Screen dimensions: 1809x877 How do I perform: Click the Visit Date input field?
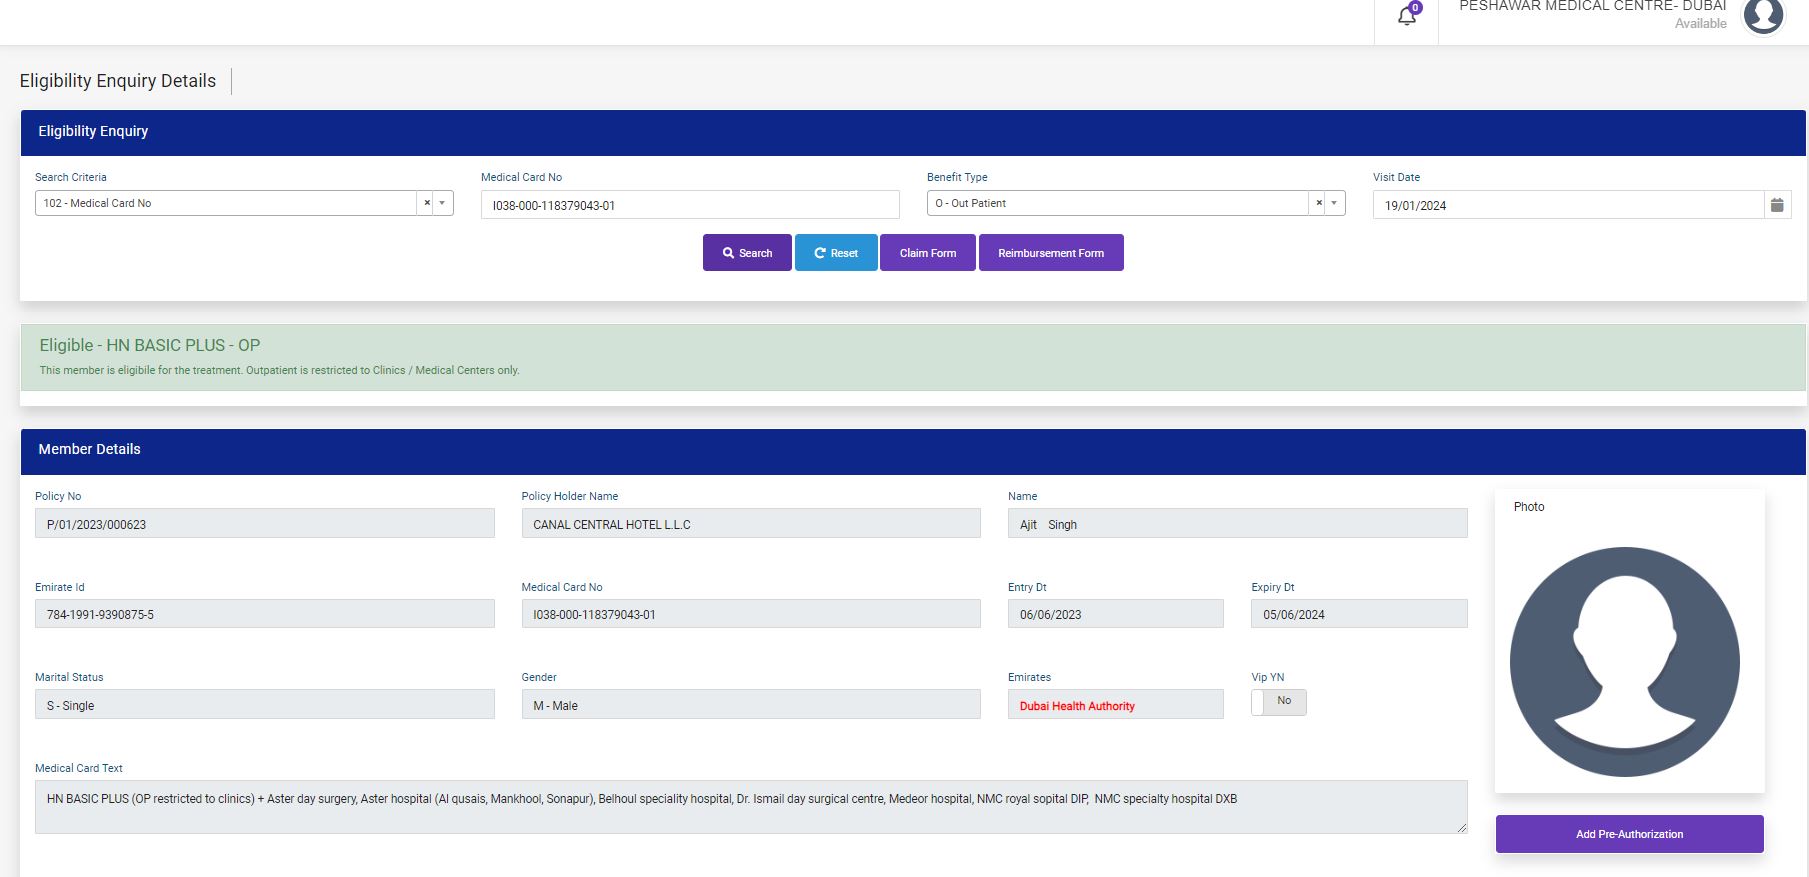1566,205
